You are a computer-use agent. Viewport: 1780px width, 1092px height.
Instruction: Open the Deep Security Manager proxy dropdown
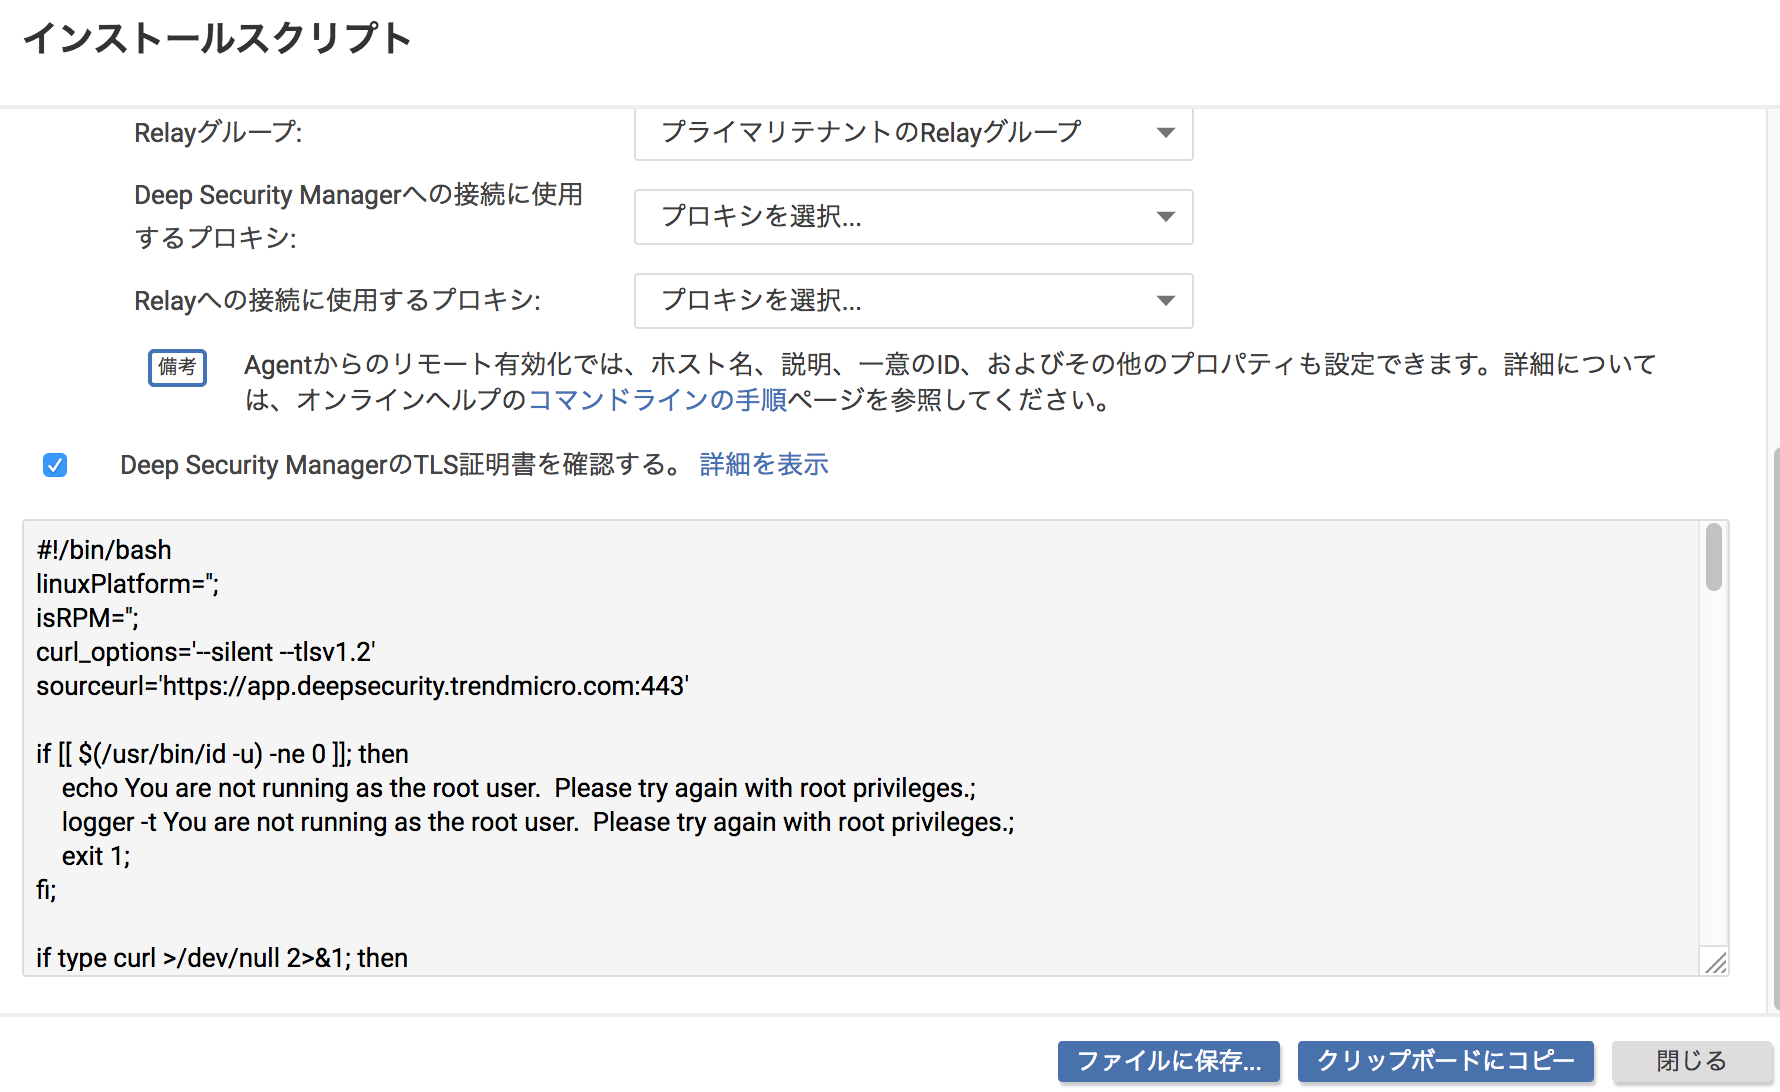tap(913, 217)
